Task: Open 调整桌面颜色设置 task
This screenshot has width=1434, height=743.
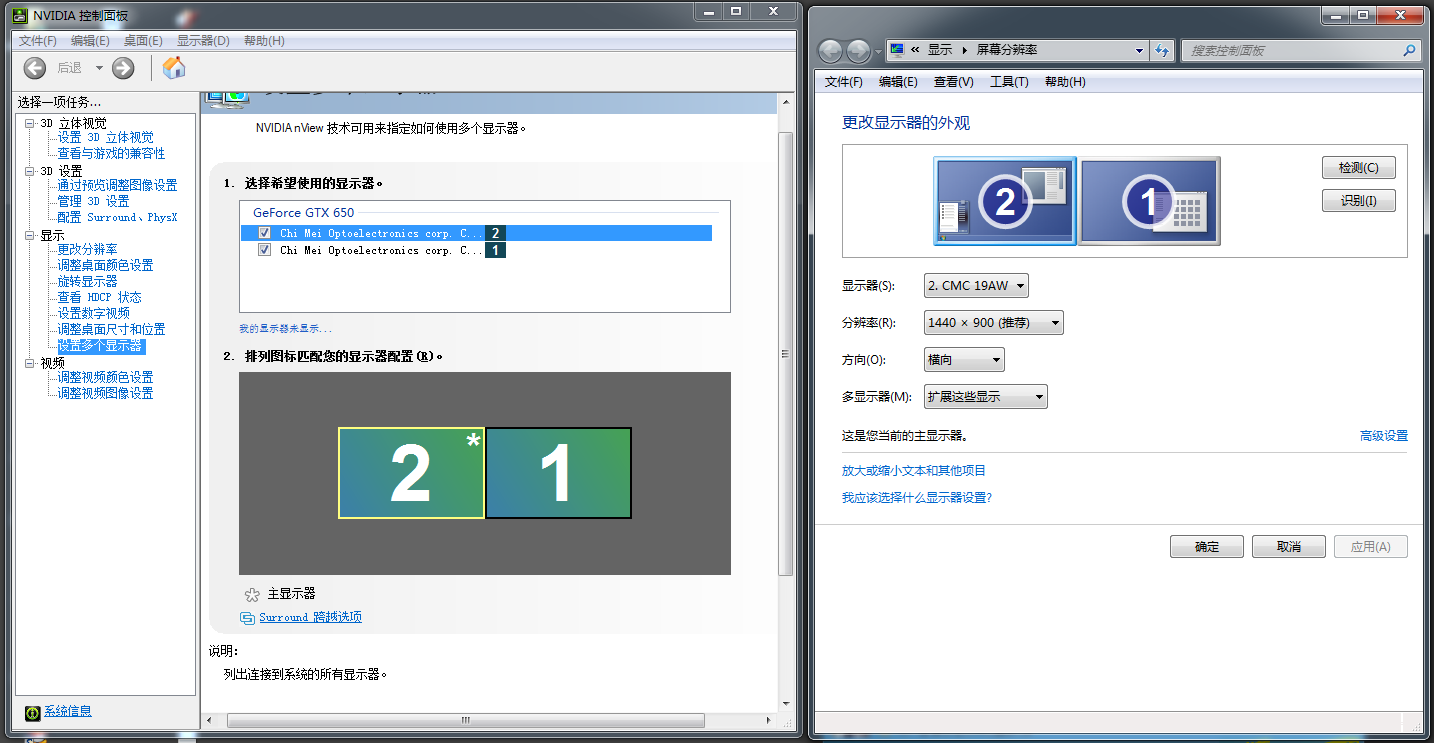Action: point(105,266)
